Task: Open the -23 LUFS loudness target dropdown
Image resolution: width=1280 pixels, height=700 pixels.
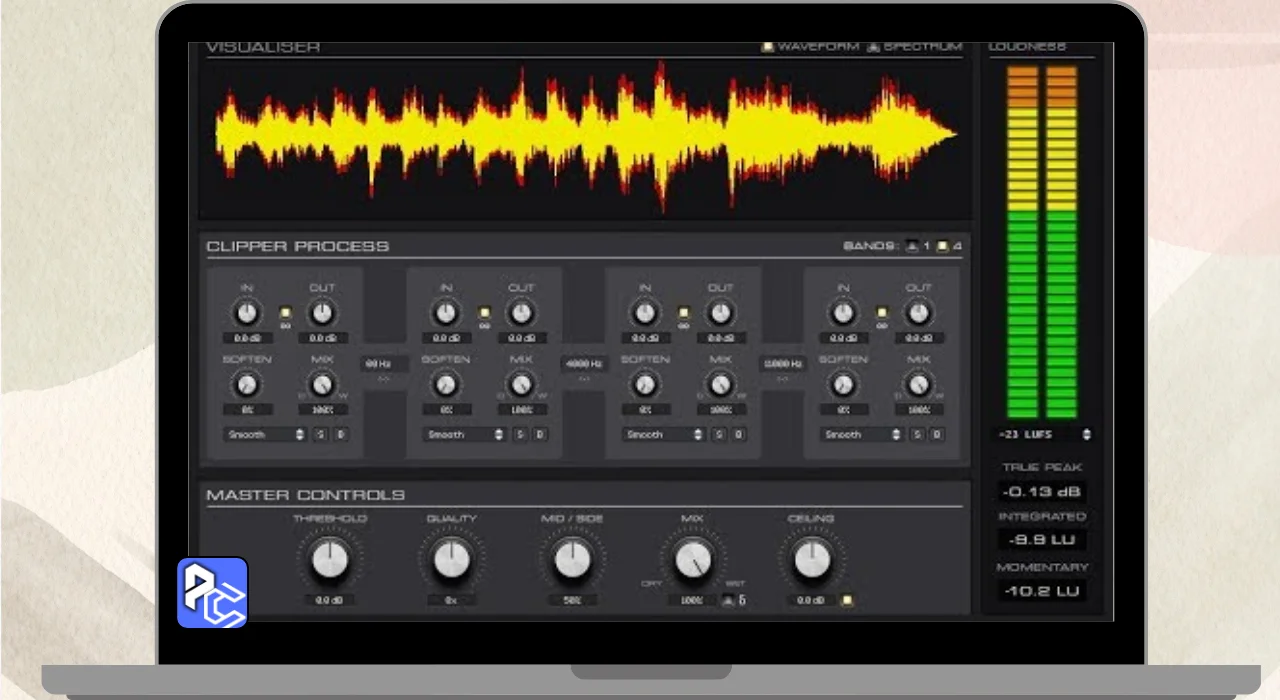Action: click(1043, 435)
